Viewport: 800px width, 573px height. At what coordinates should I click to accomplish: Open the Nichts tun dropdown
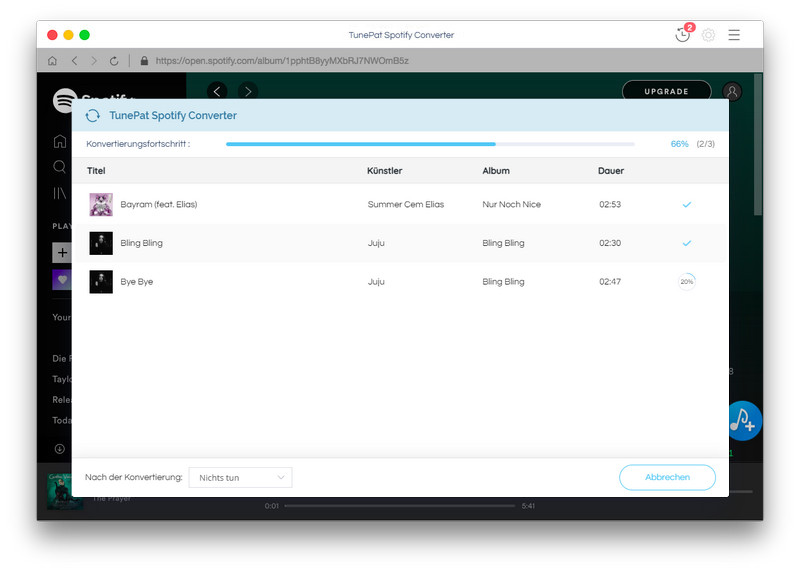click(240, 478)
